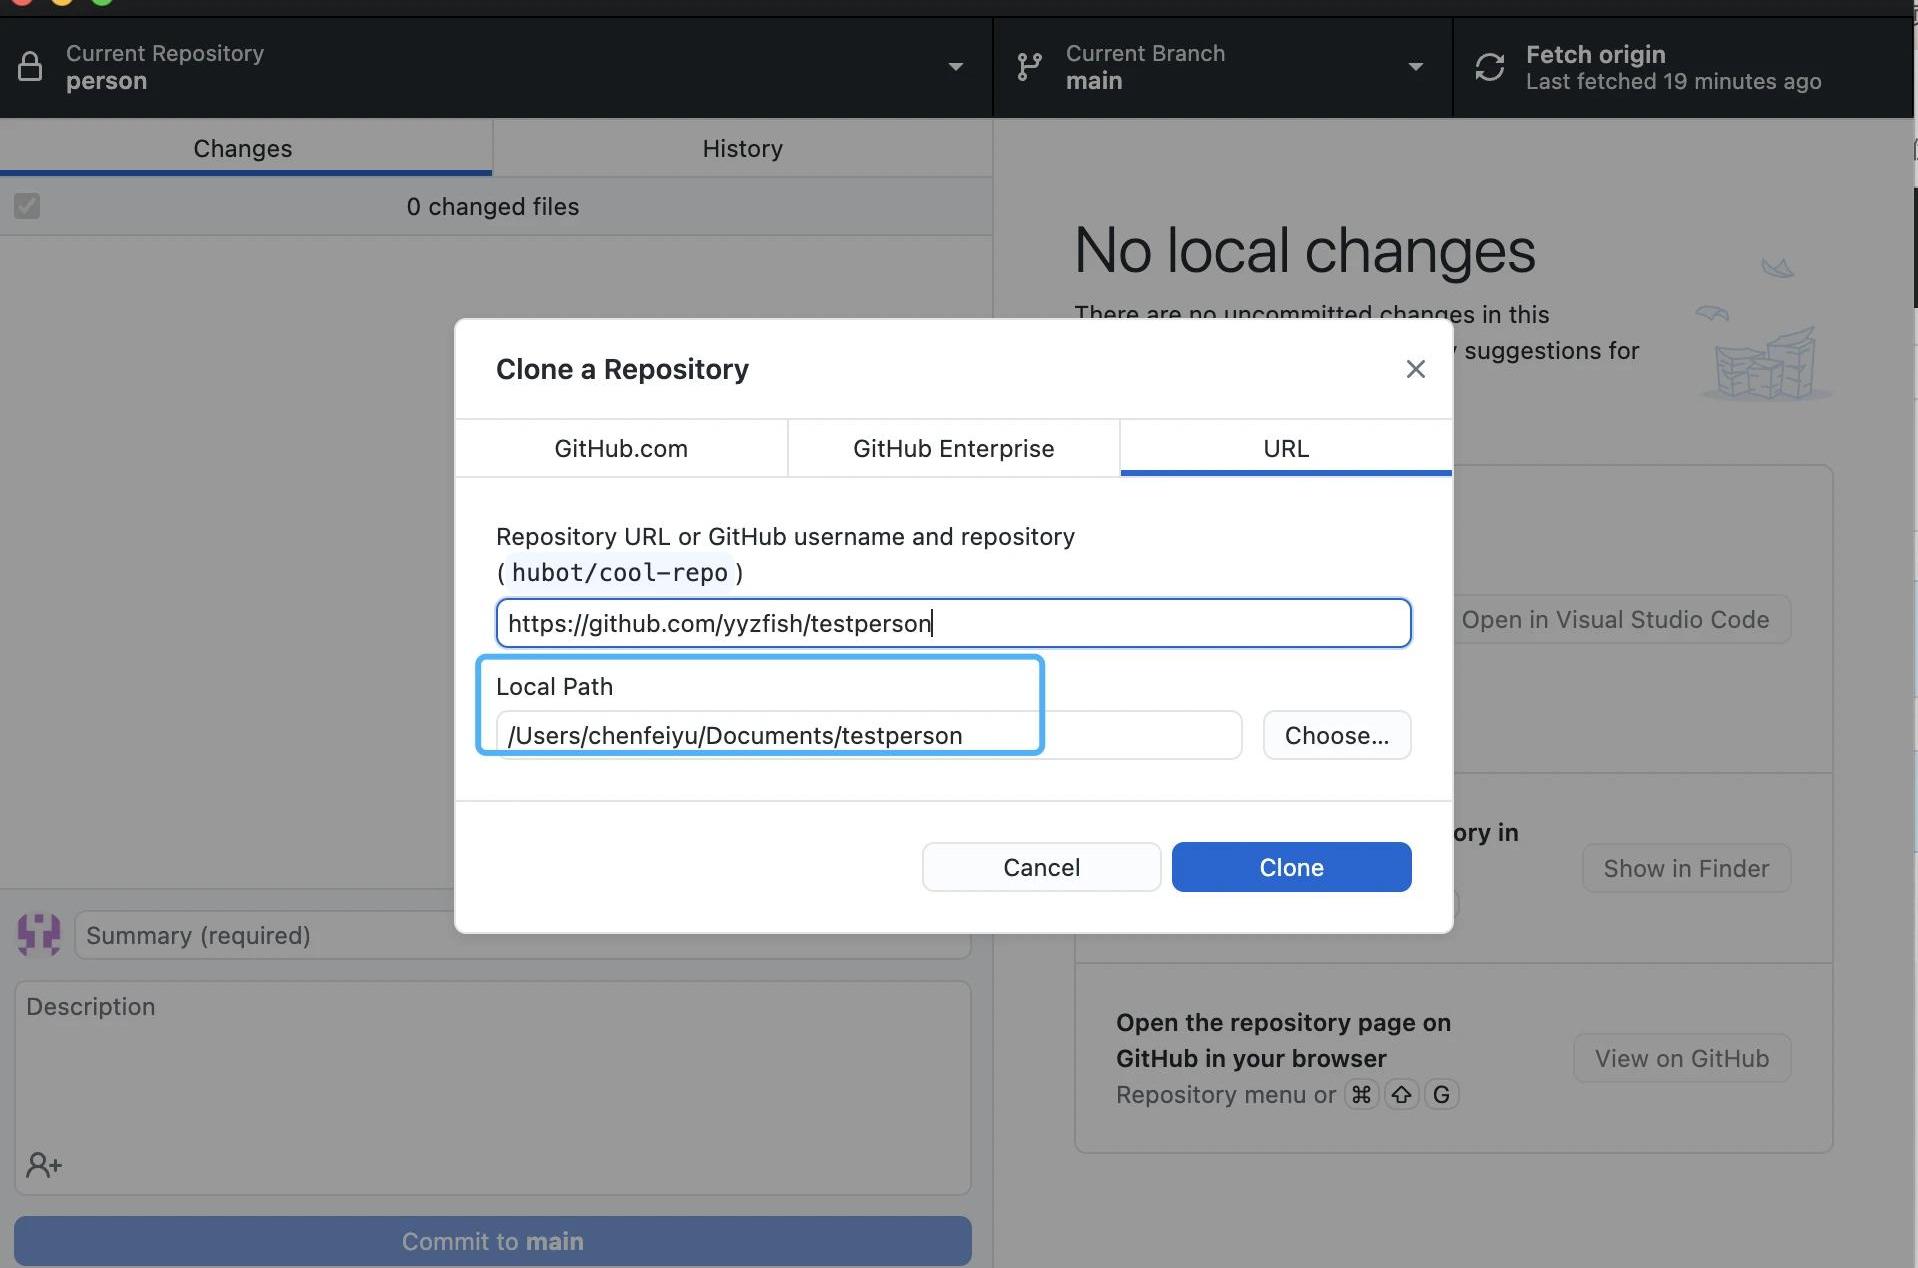Screen dimensions: 1918x1268
Task: Cancel the clone dialog
Action: pyautogui.click(x=1041, y=867)
